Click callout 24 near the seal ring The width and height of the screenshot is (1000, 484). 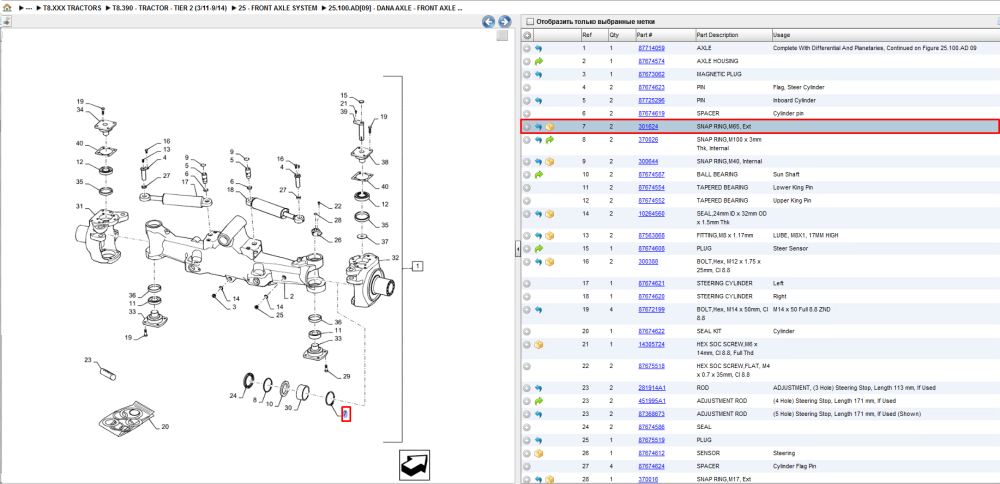point(233,396)
